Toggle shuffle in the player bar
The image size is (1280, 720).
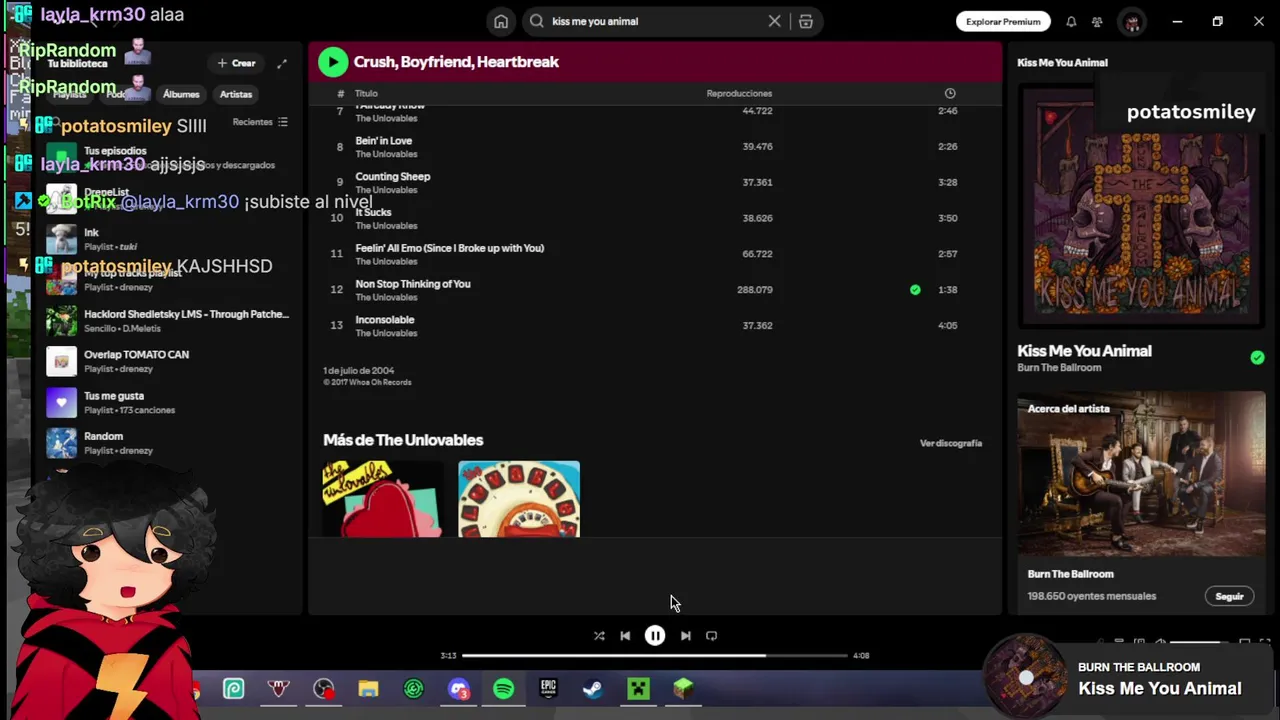(x=599, y=636)
